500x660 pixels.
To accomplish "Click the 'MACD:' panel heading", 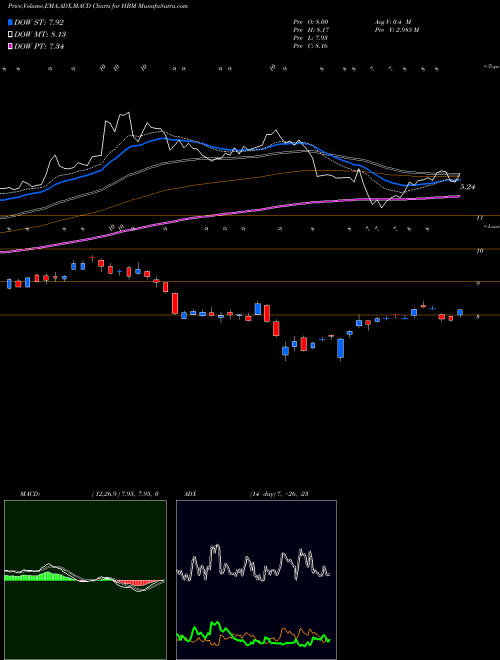I will click(29, 494).
